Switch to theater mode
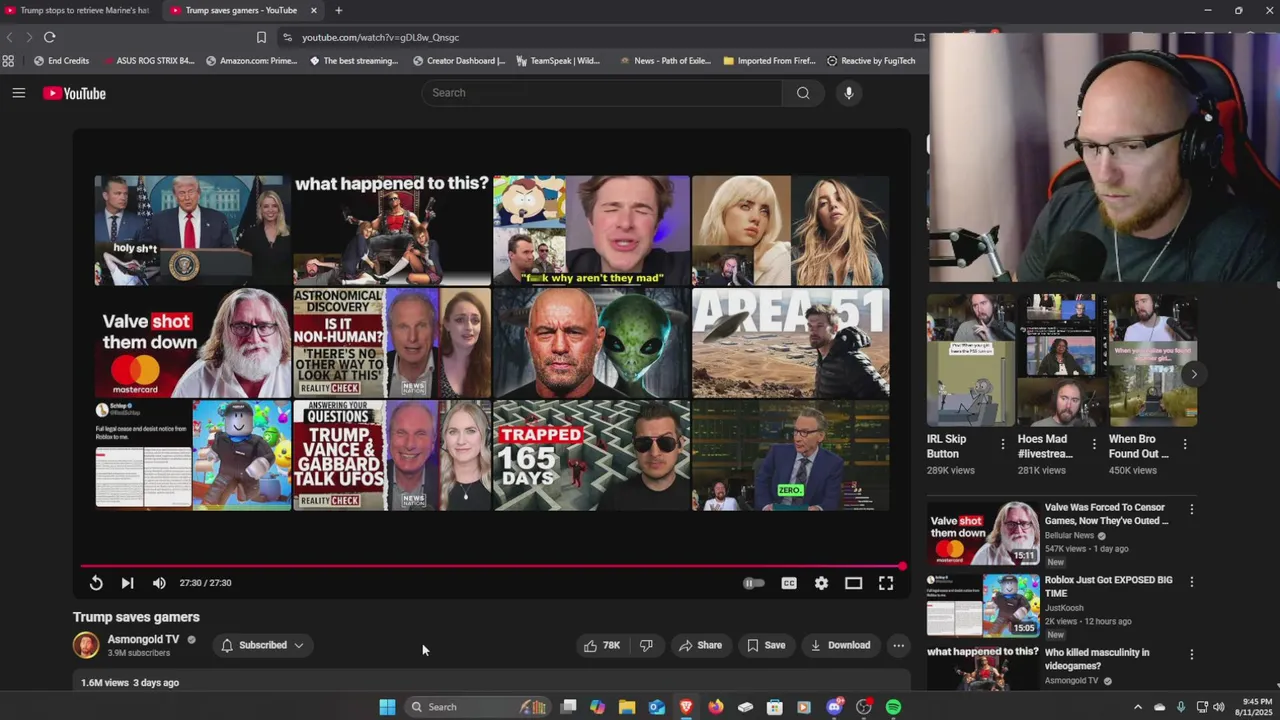The image size is (1280, 720). click(853, 583)
